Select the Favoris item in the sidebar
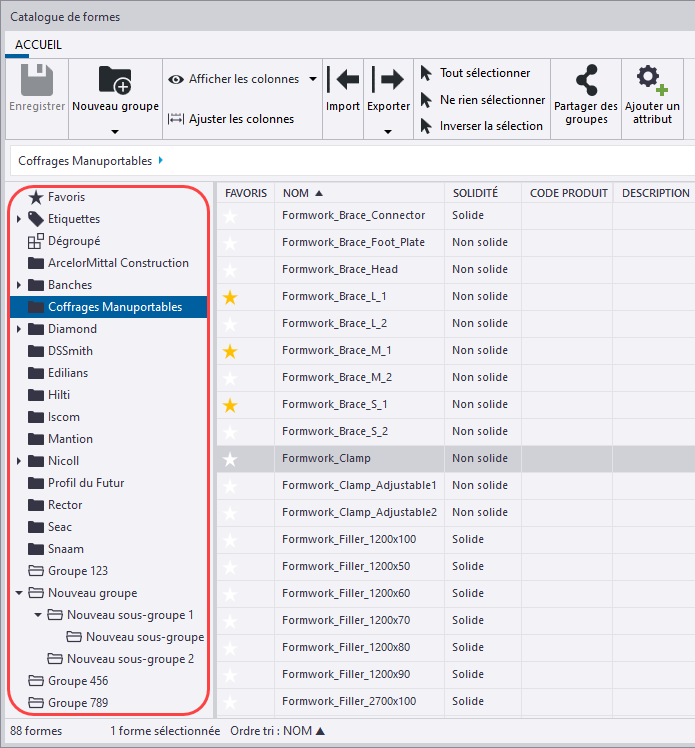Screen dimensions: 695x748 66,197
